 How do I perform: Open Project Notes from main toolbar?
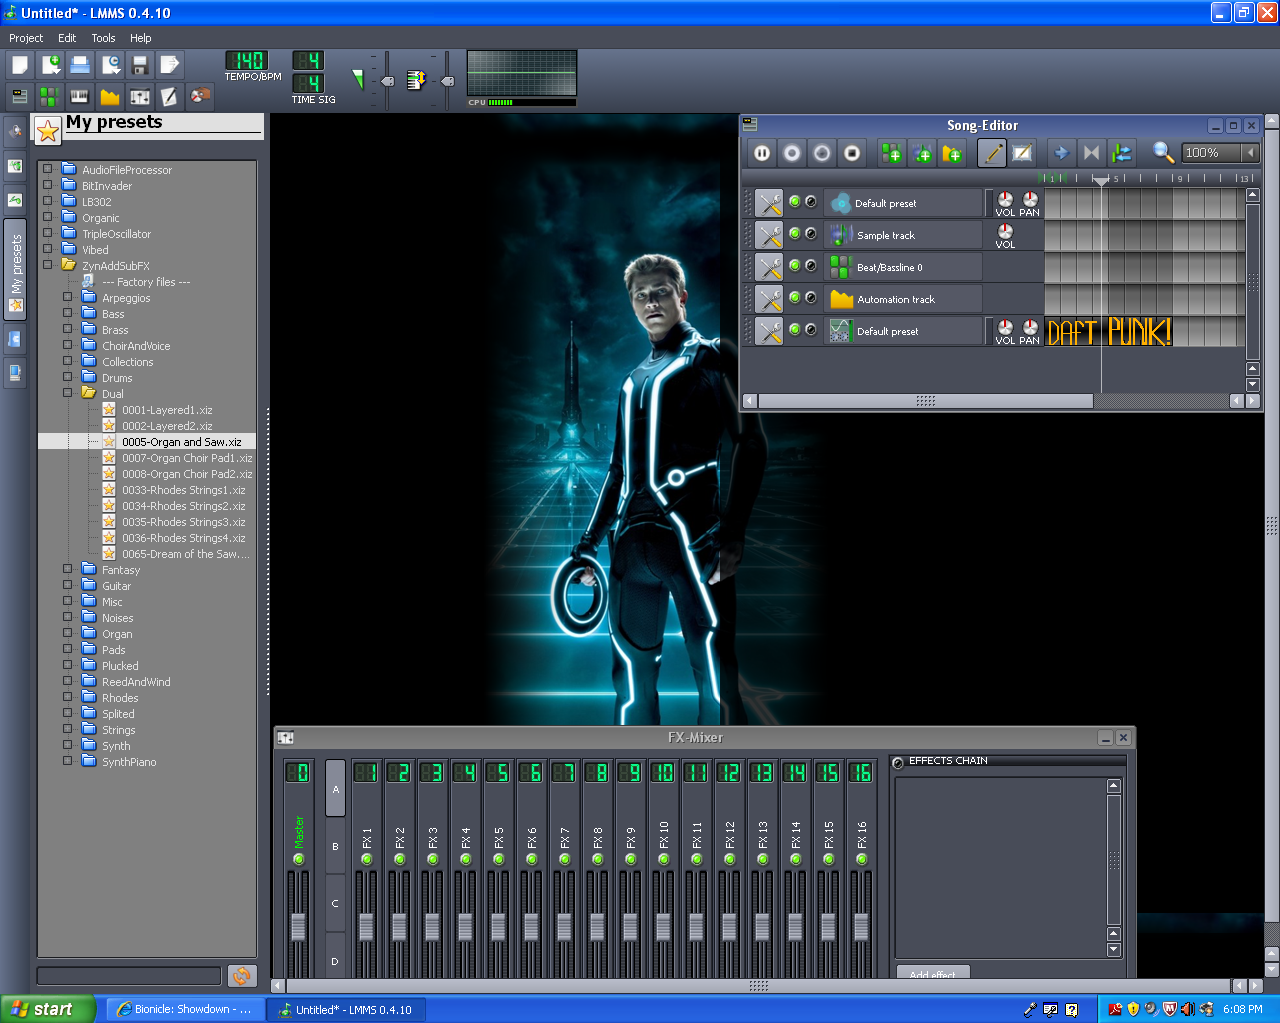170,96
